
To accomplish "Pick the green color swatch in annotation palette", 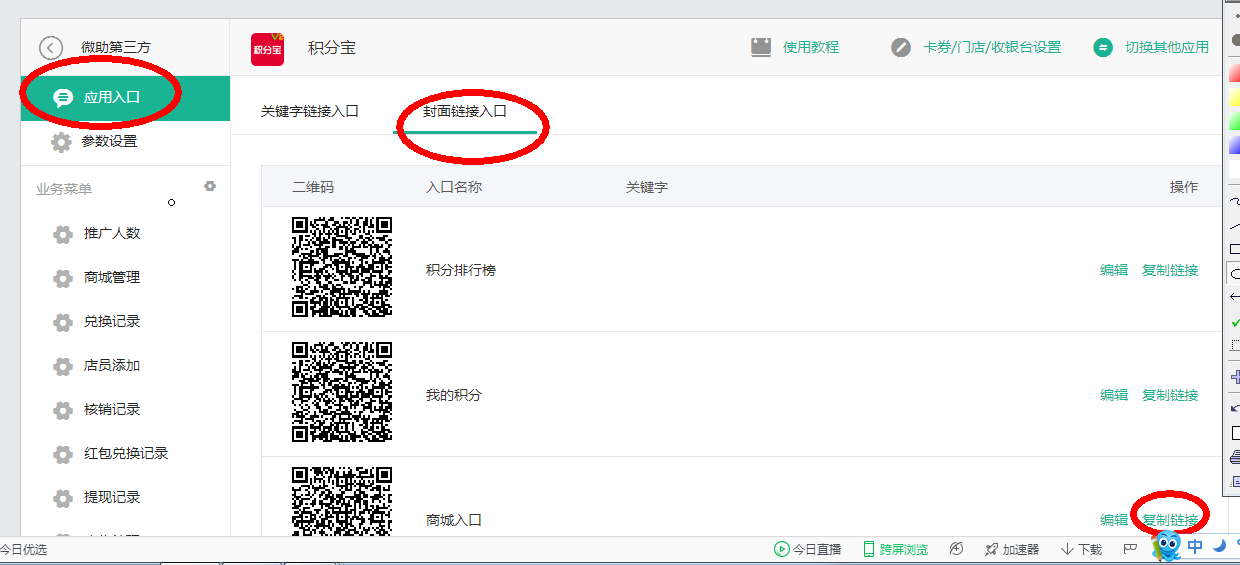I will [x=1234, y=121].
